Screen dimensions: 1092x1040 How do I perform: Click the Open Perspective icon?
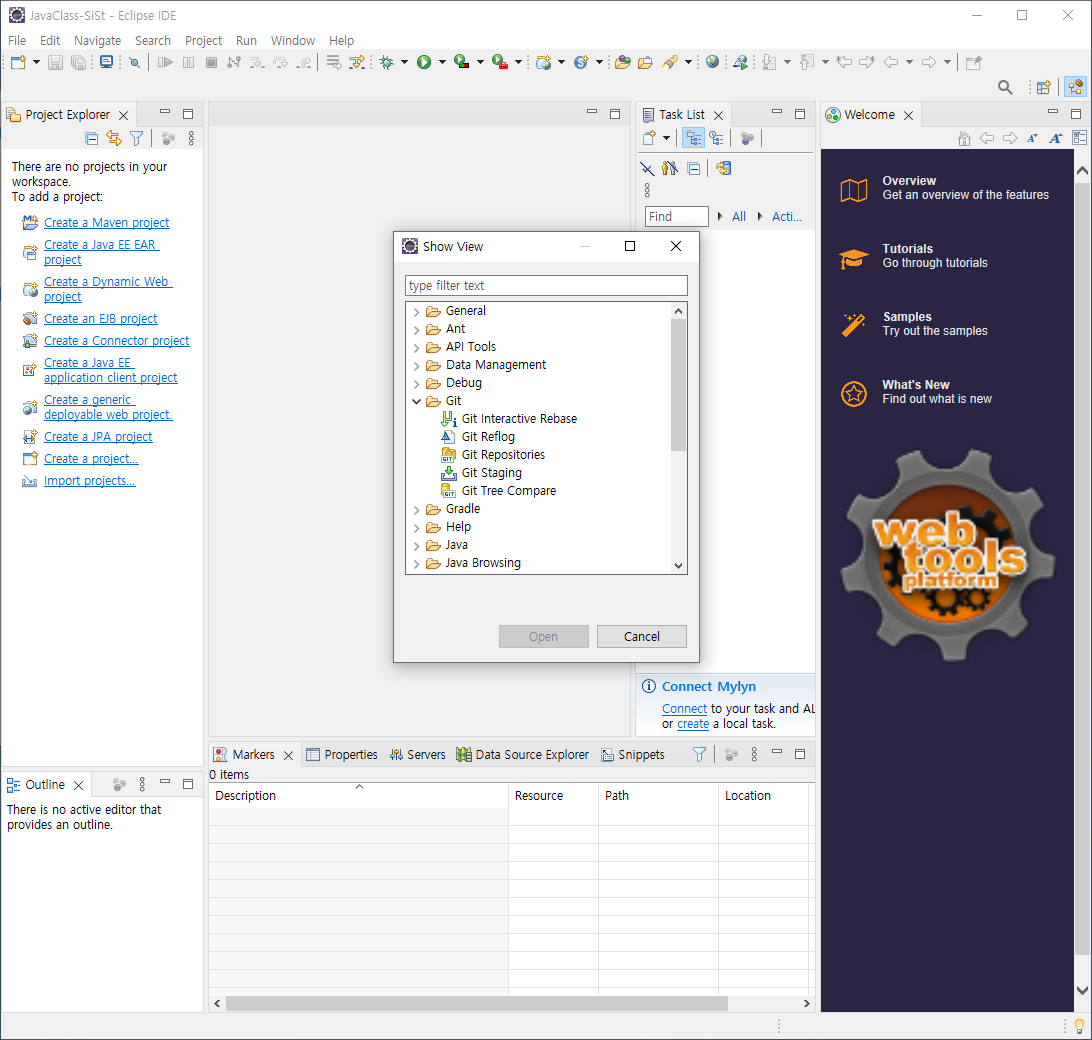[x=1043, y=87]
